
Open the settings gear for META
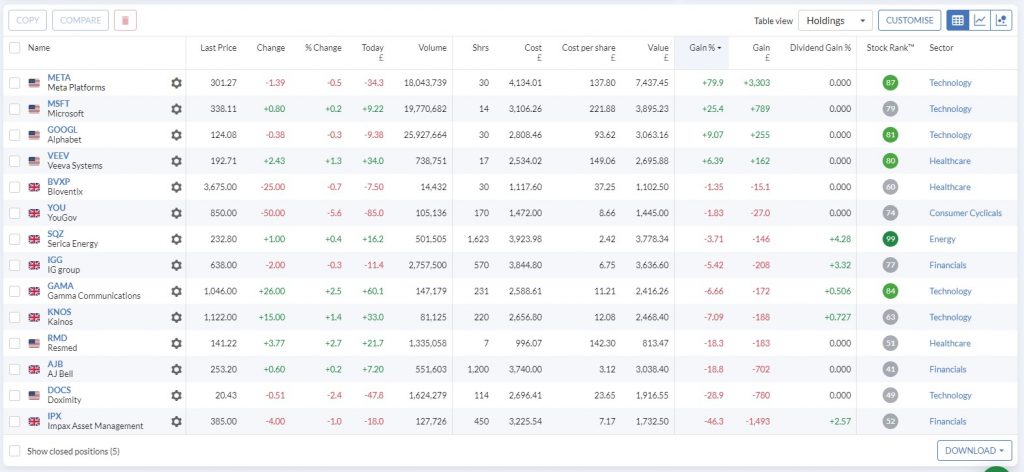176,83
